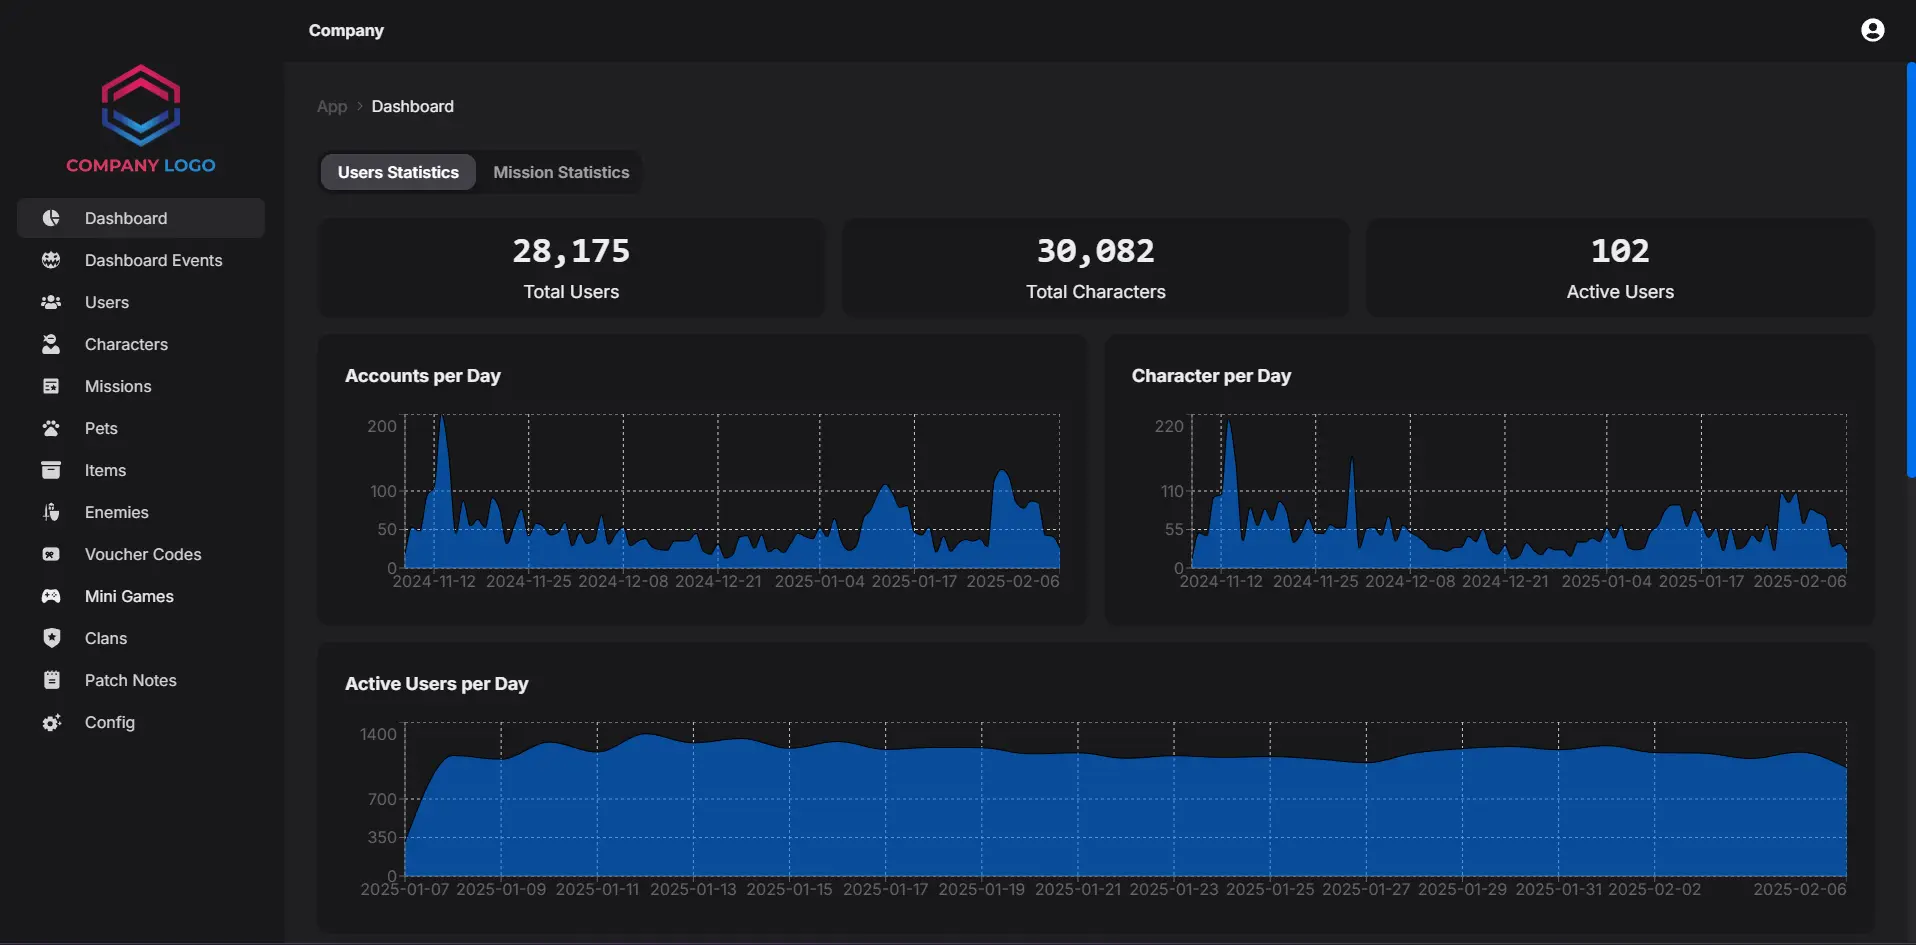
Task: Click the Config gears icon
Action: tap(51, 722)
